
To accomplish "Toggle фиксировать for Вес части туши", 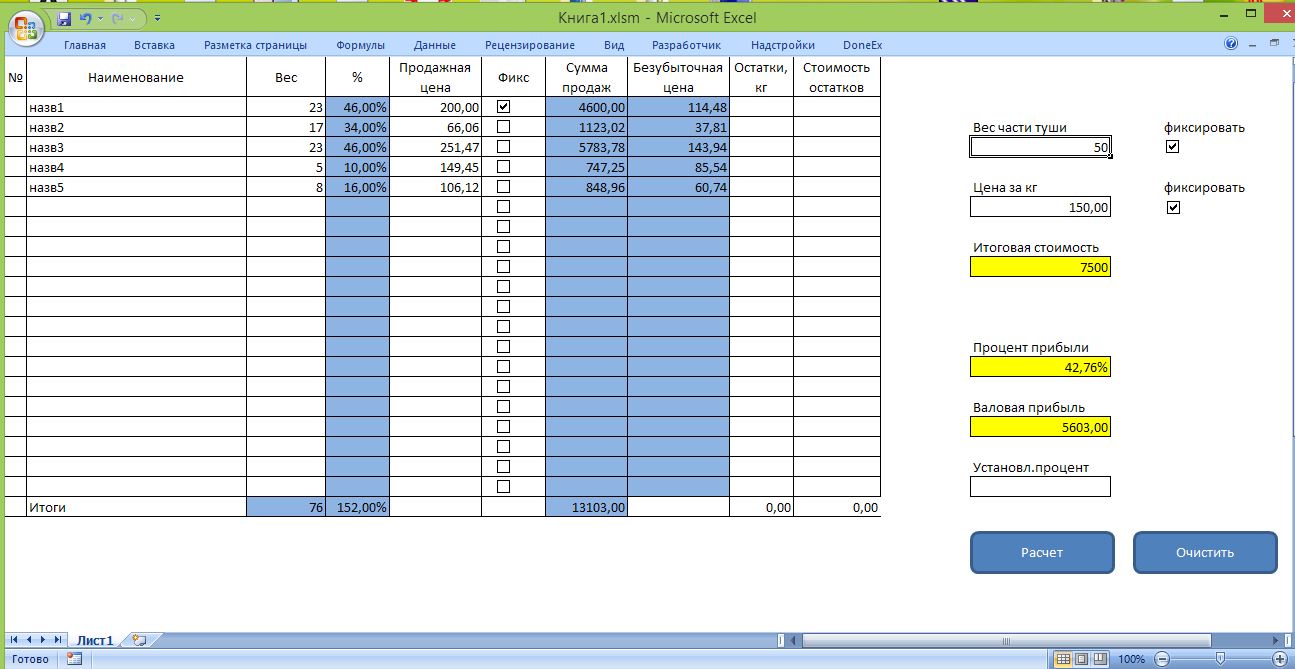I will 1173,147.
